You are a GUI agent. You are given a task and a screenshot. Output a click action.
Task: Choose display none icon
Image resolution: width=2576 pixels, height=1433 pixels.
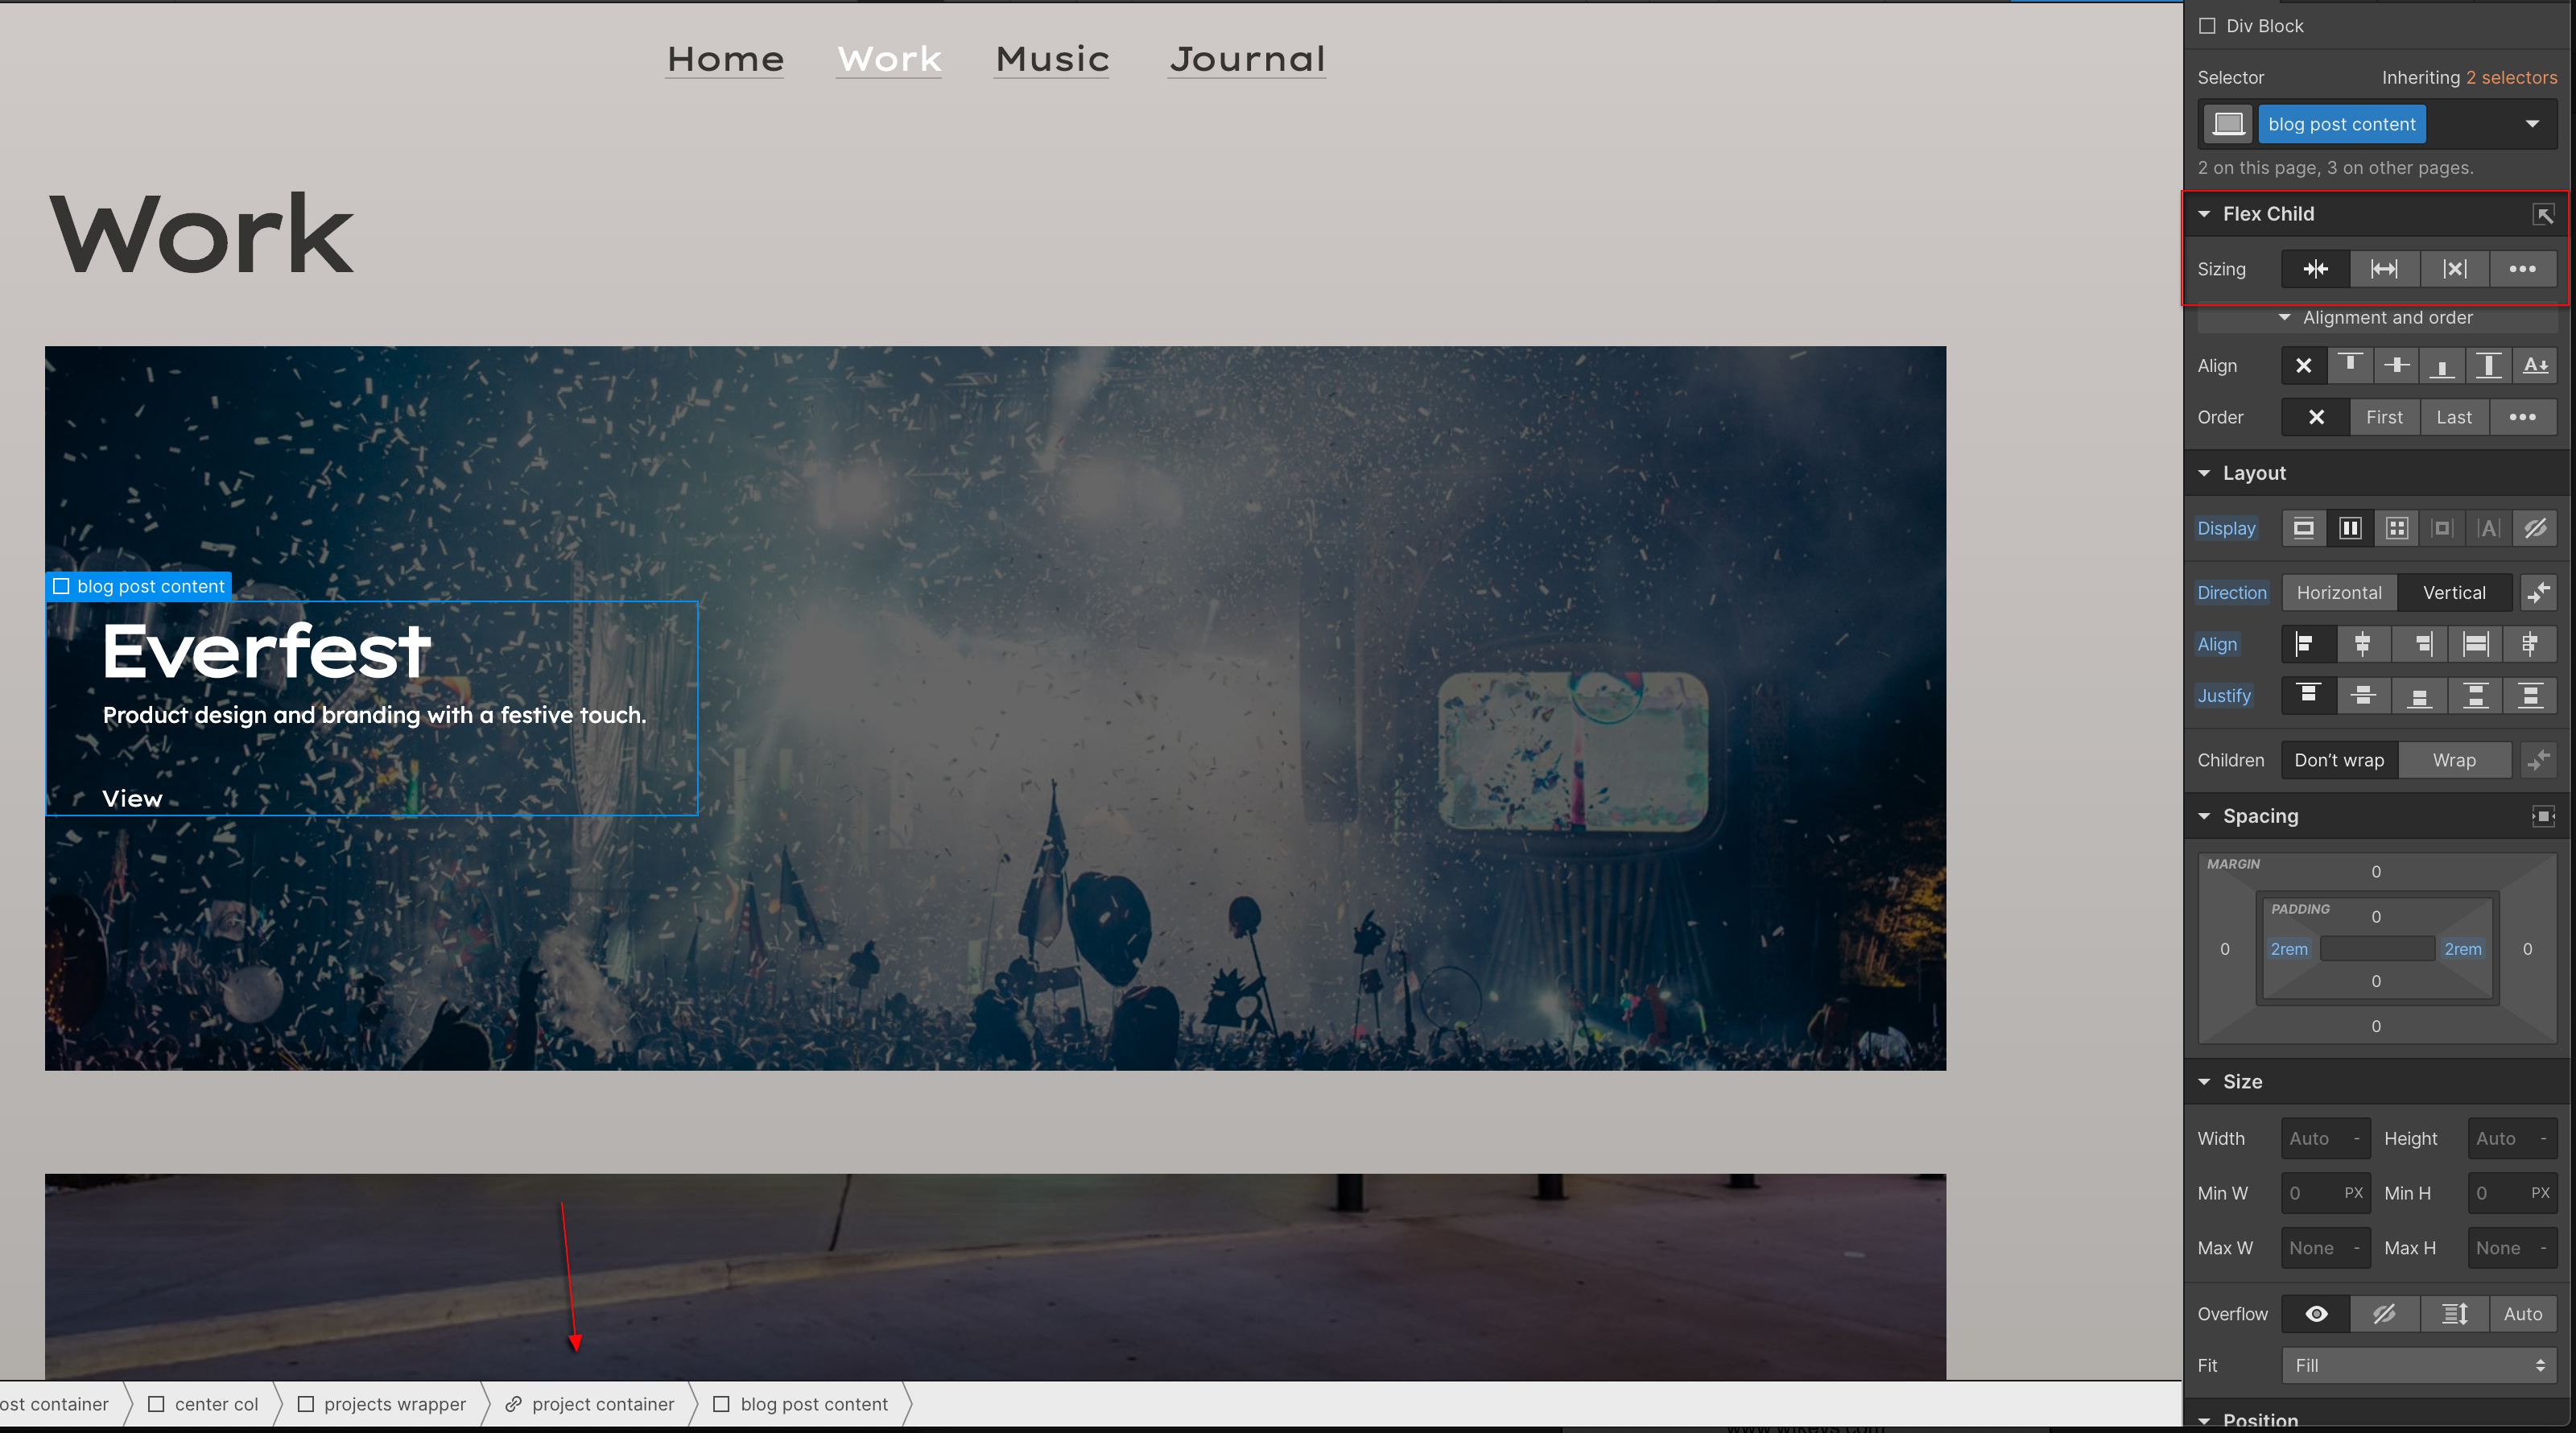[2534, 528]
